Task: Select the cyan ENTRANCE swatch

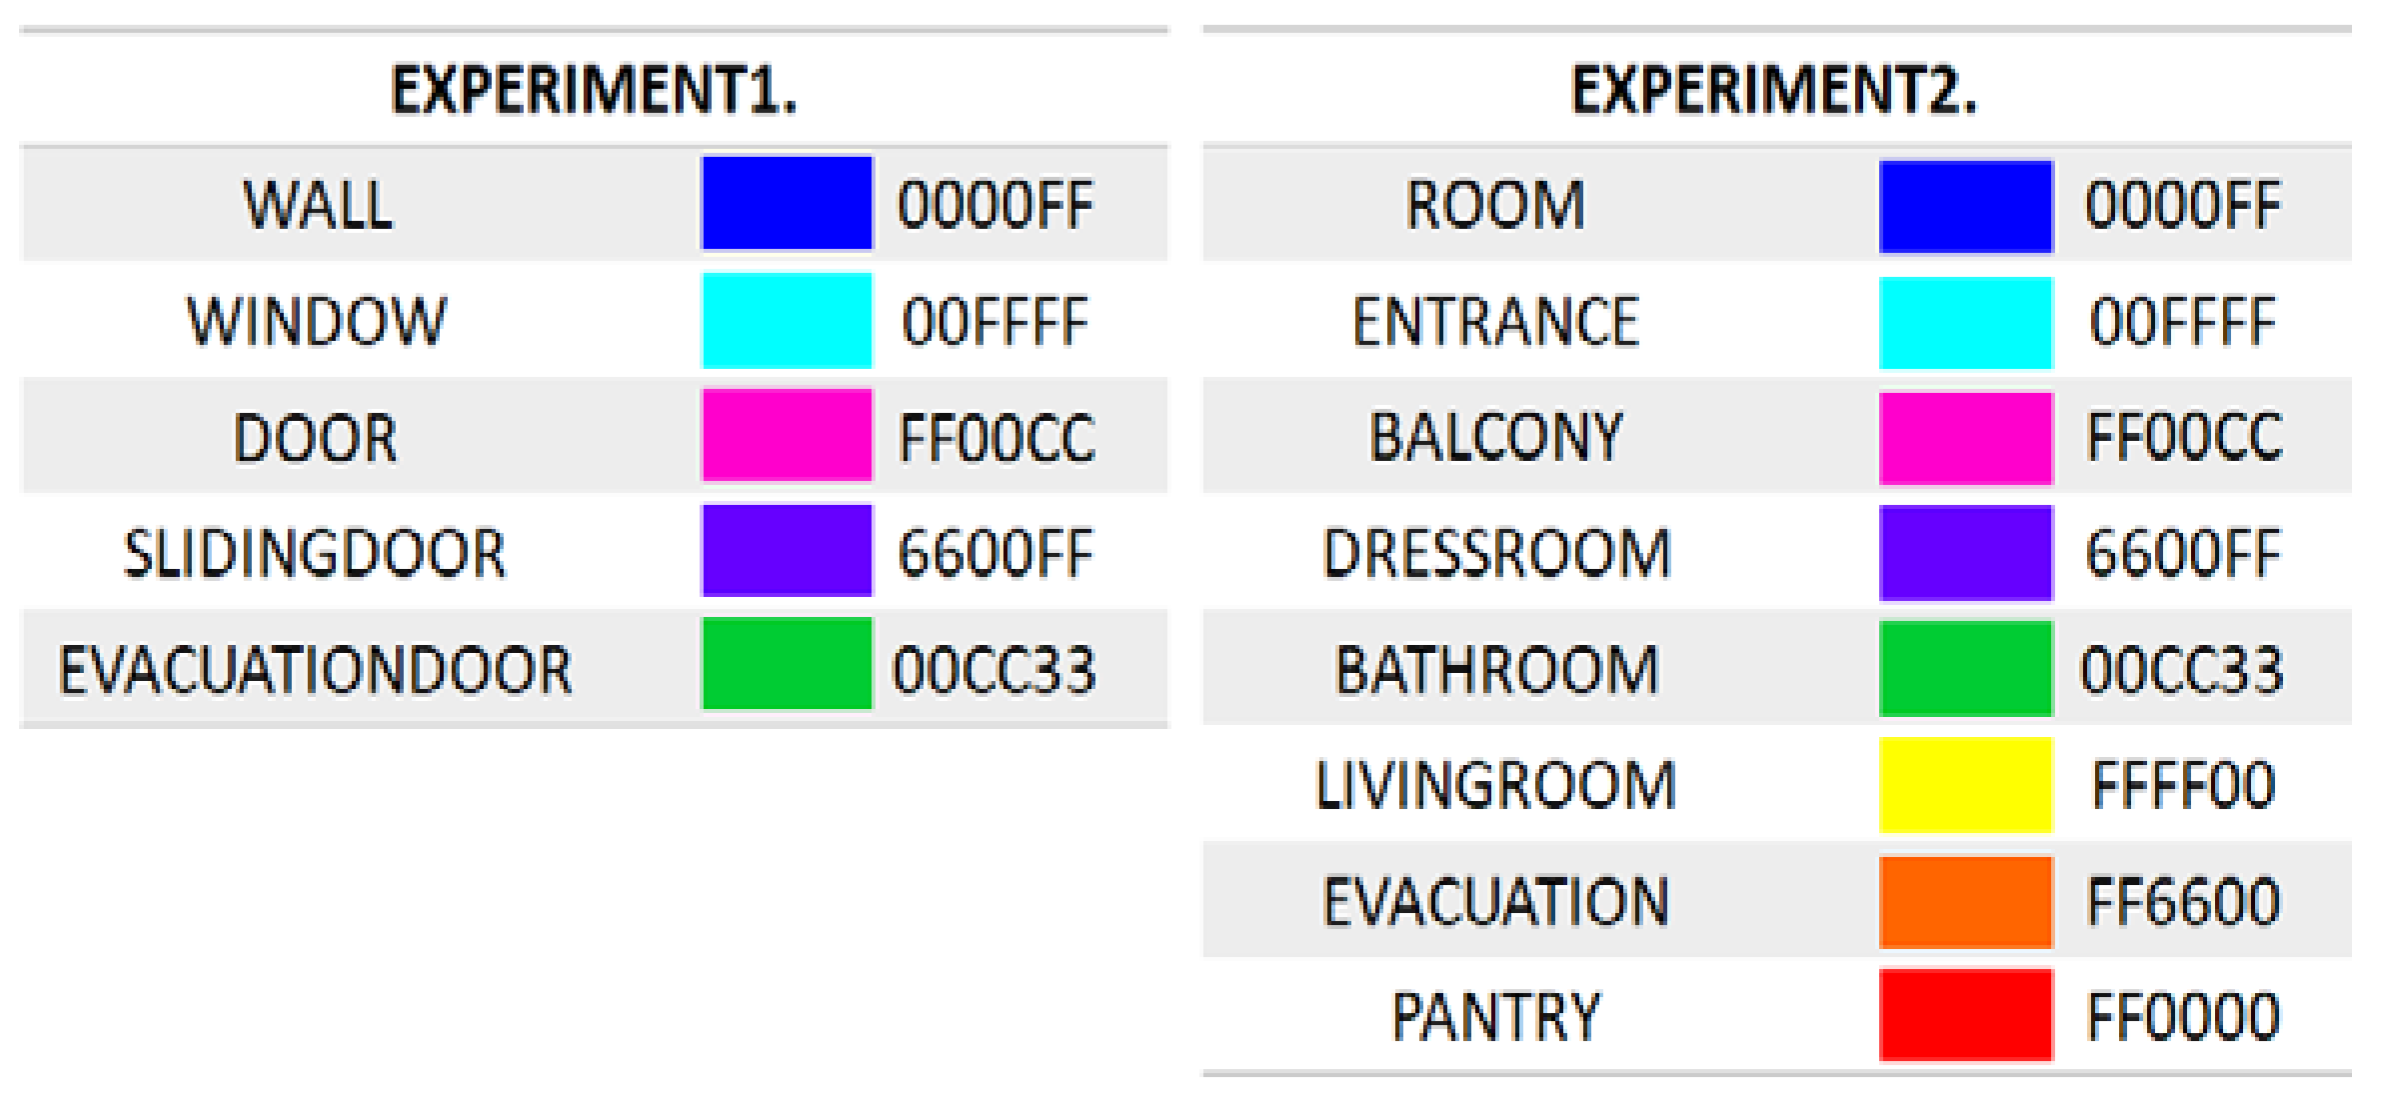Action: tap(1965, 322)
